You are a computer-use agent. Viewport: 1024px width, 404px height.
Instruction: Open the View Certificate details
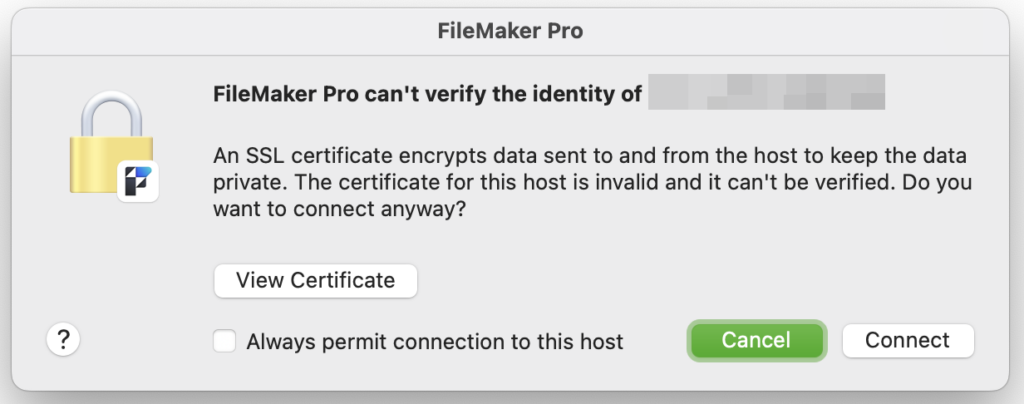(315, 281)
